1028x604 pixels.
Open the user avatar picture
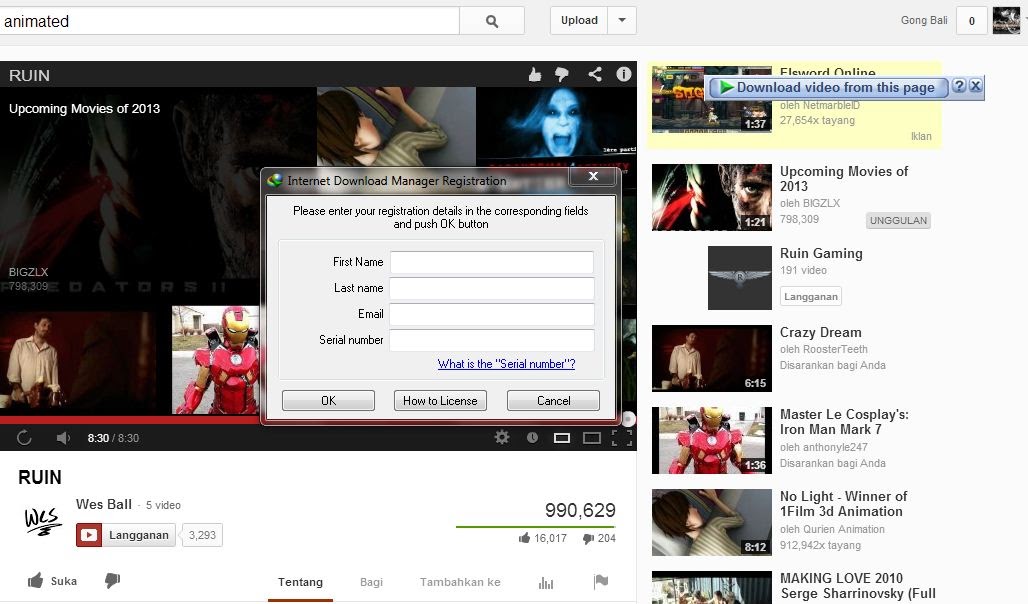[1006, 20]
